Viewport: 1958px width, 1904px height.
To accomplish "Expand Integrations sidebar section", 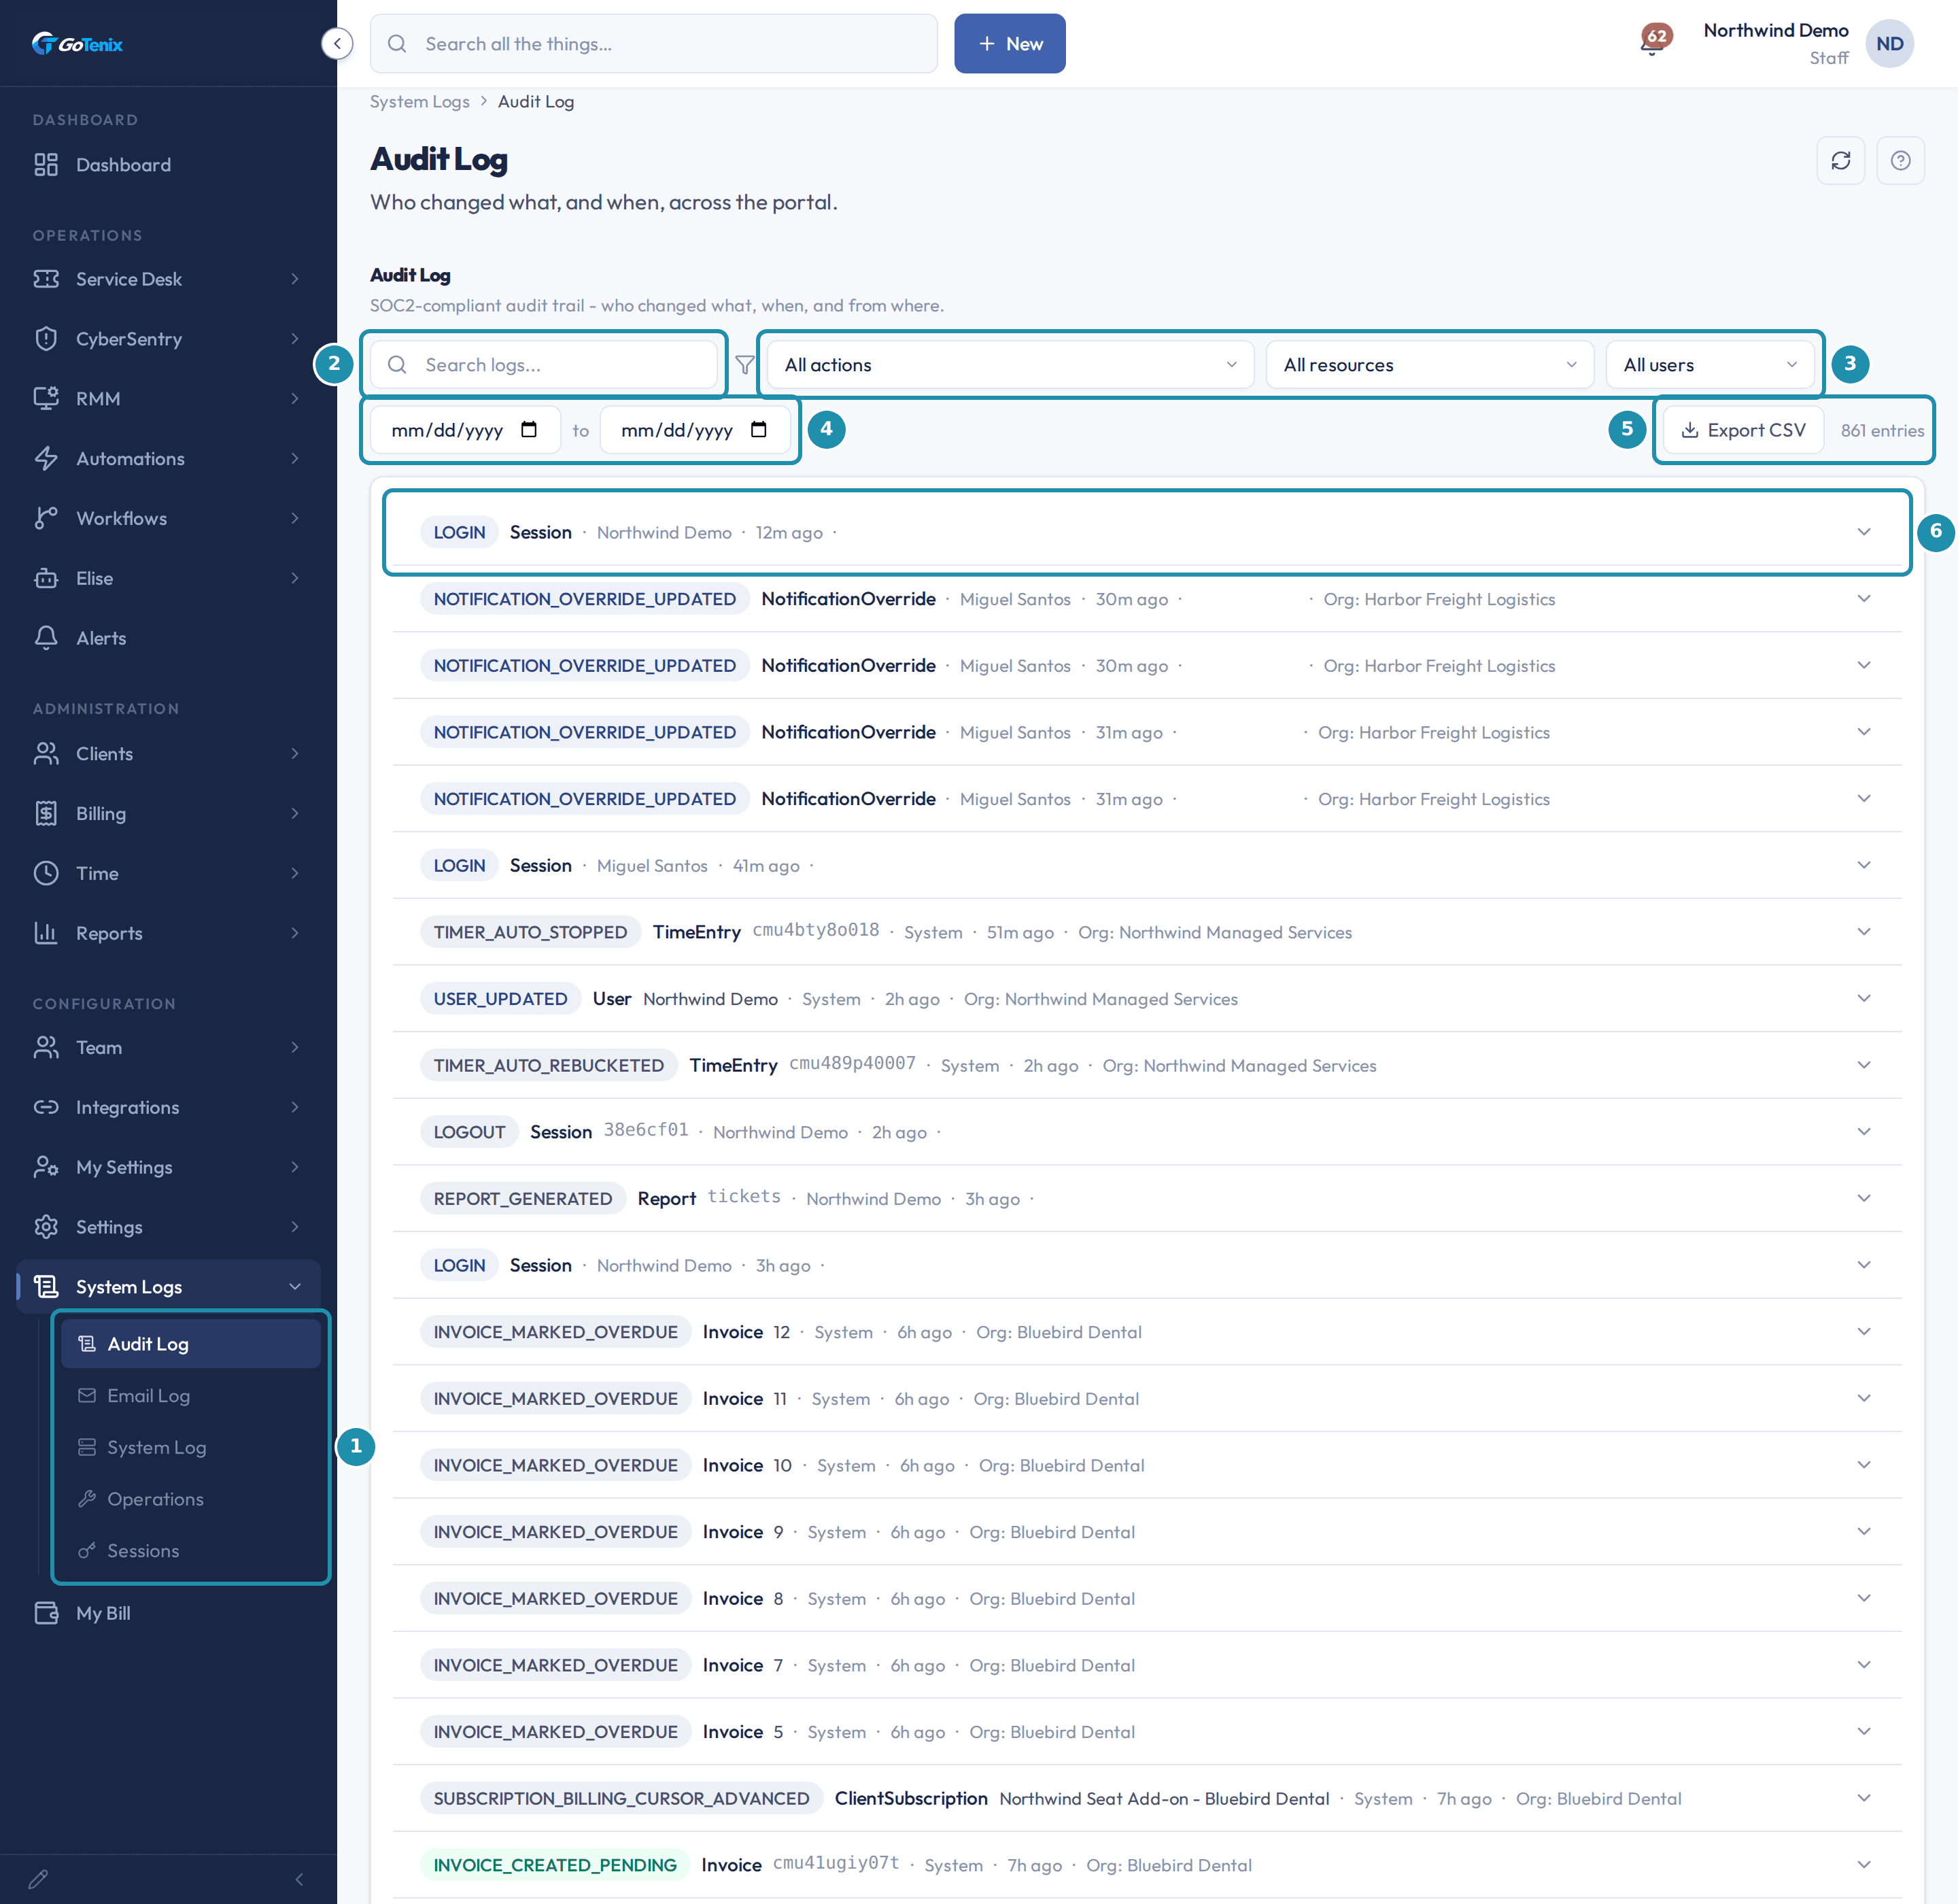I will 168,1107.
